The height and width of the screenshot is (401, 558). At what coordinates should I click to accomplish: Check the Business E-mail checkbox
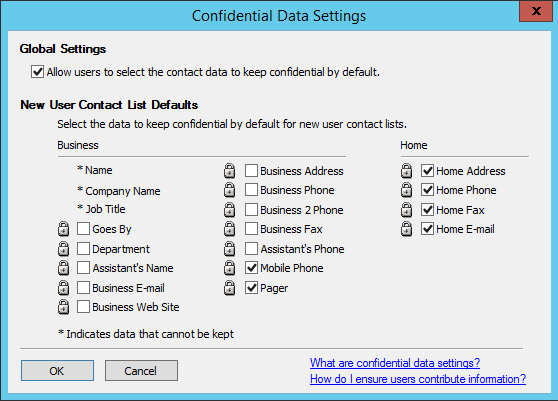point(83,287)
